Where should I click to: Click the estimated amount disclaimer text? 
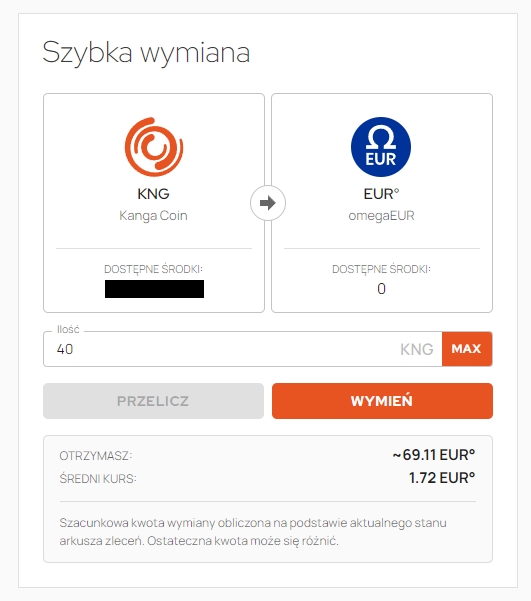point(253,532)
